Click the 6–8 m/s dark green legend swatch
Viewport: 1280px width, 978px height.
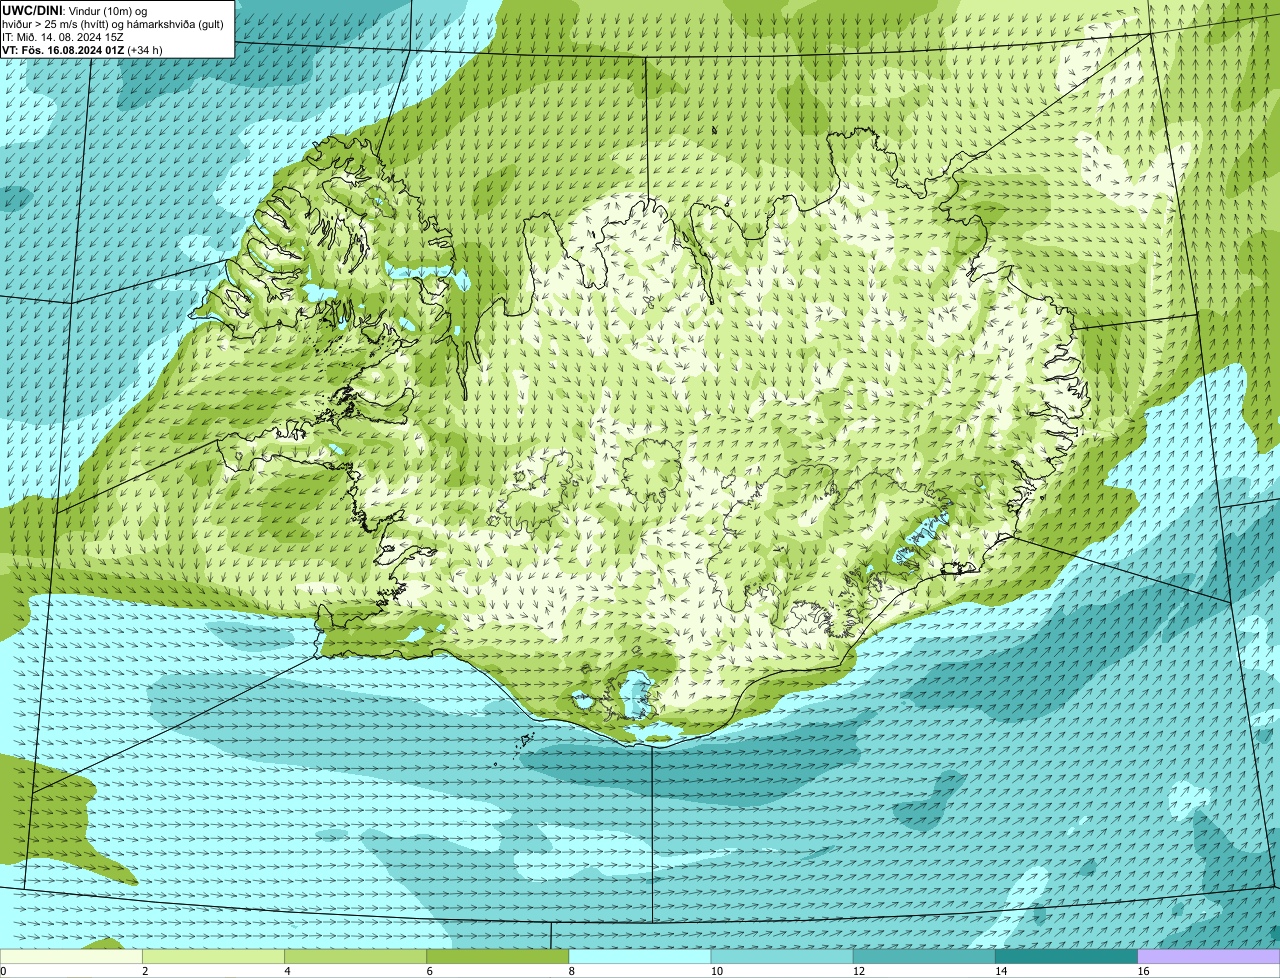[498, 956]
